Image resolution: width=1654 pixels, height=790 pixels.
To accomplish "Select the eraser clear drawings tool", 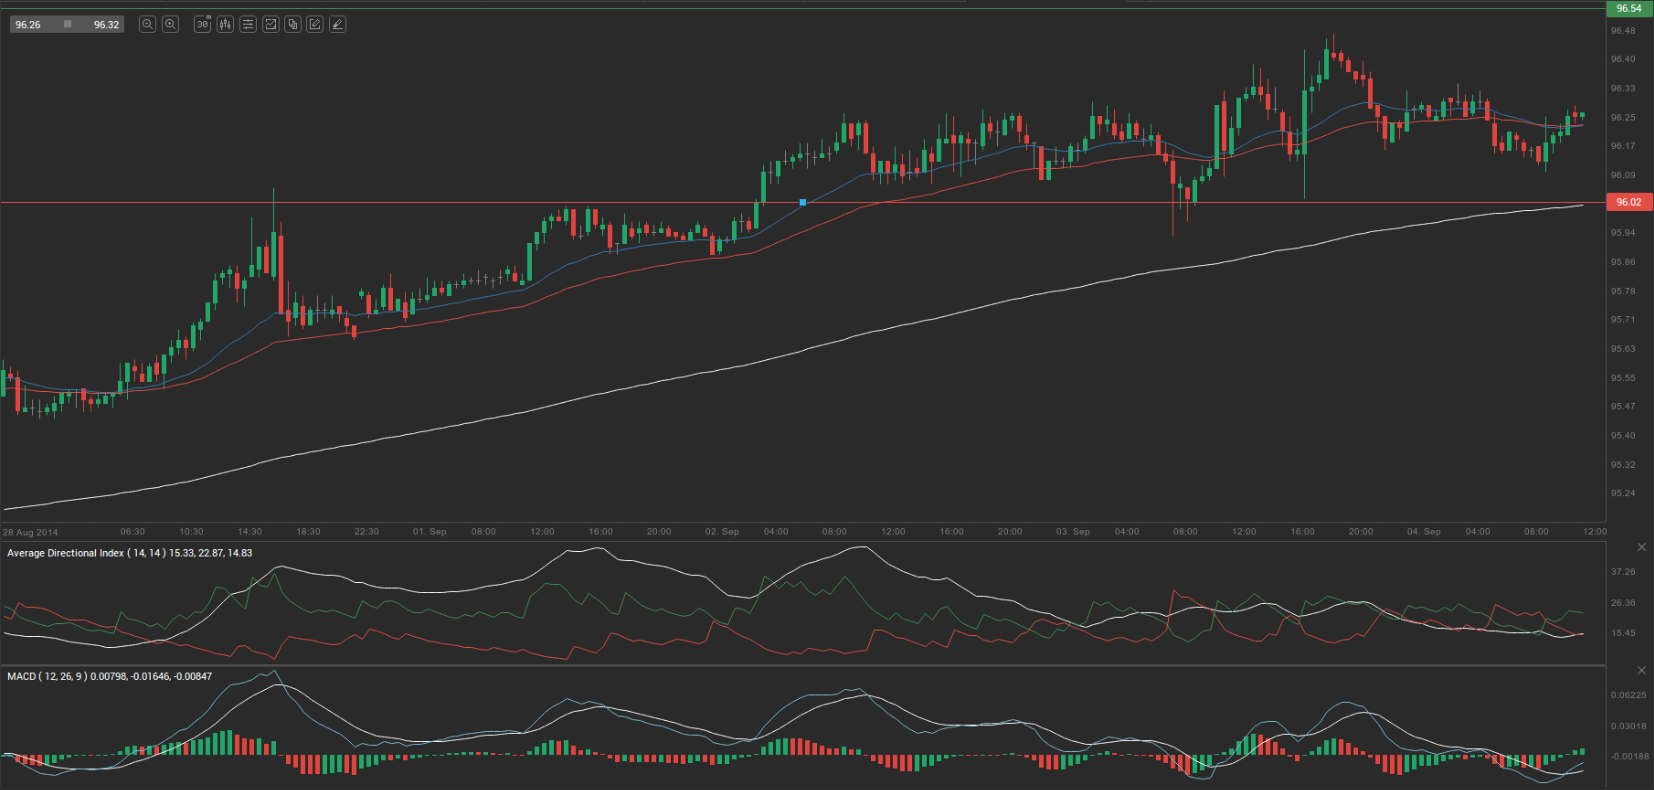I will pyautogui.click(x=338, y=24).
